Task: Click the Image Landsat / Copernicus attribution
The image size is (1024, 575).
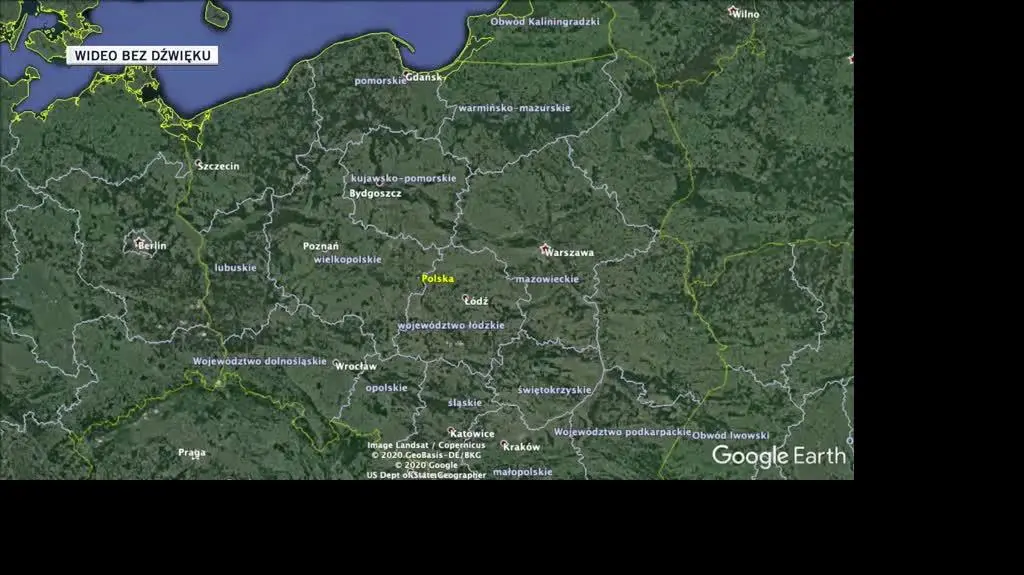Action: point(426,445)
